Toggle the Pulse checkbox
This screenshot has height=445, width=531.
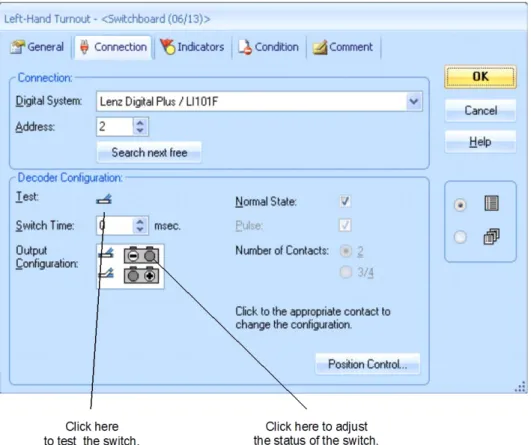[345, 225]
